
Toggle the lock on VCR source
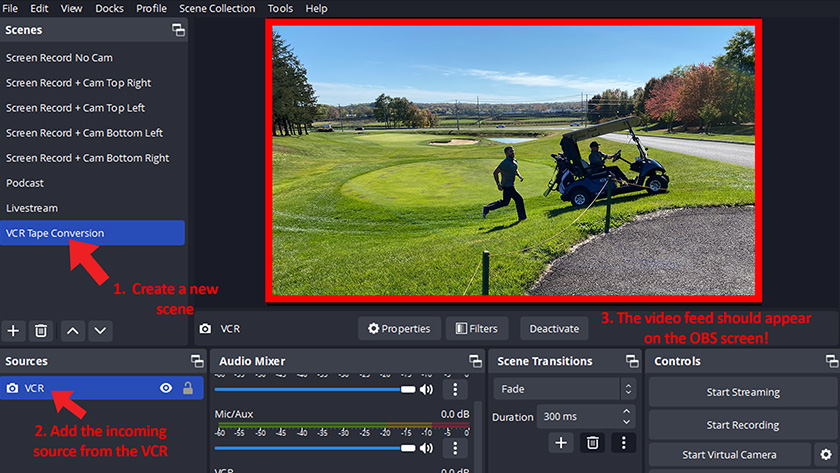187,388
